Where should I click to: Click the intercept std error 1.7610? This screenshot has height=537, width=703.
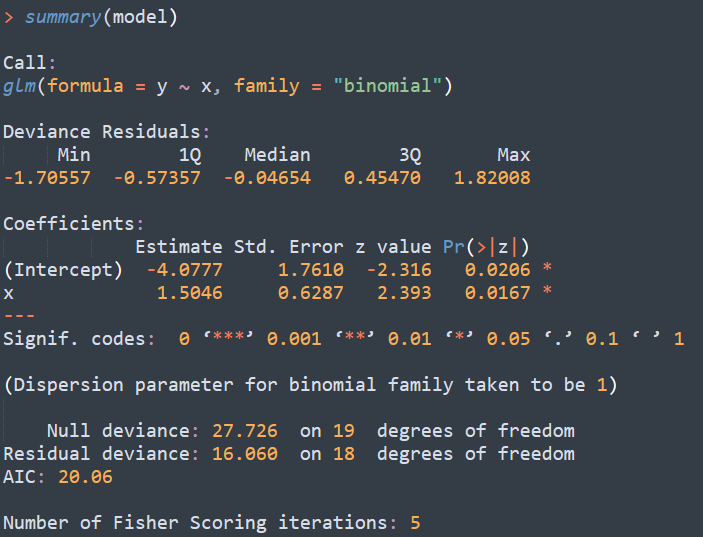pos(311,270)
